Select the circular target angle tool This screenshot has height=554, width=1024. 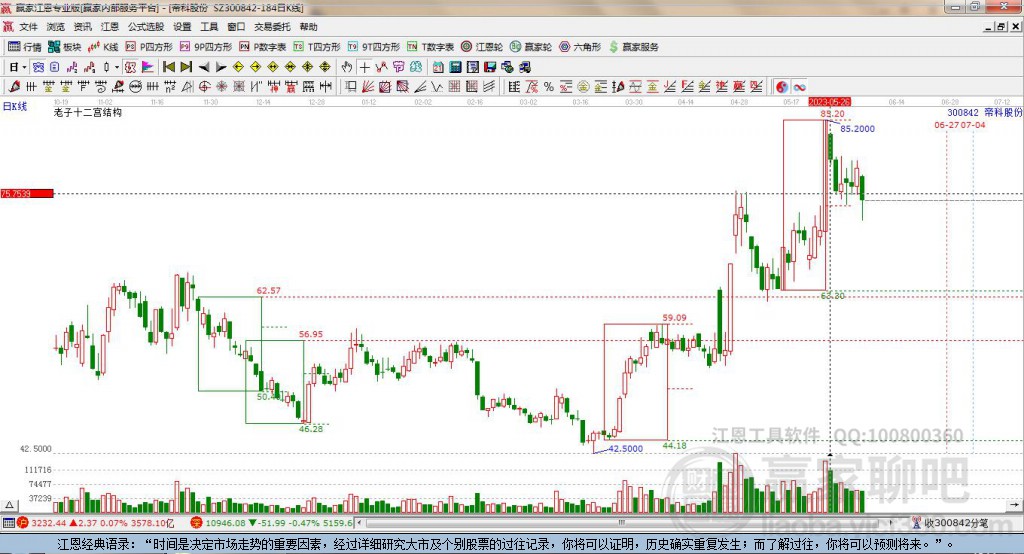tap(204, 86)
